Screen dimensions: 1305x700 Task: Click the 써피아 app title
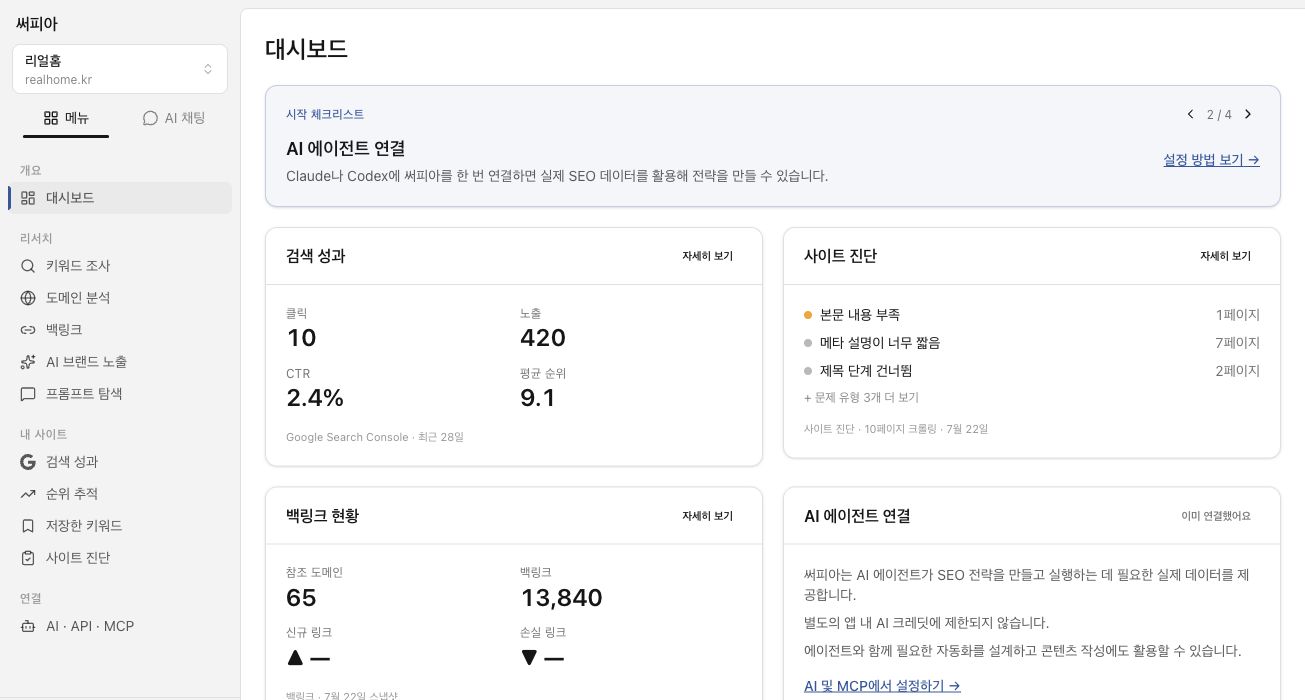[37, 23]
